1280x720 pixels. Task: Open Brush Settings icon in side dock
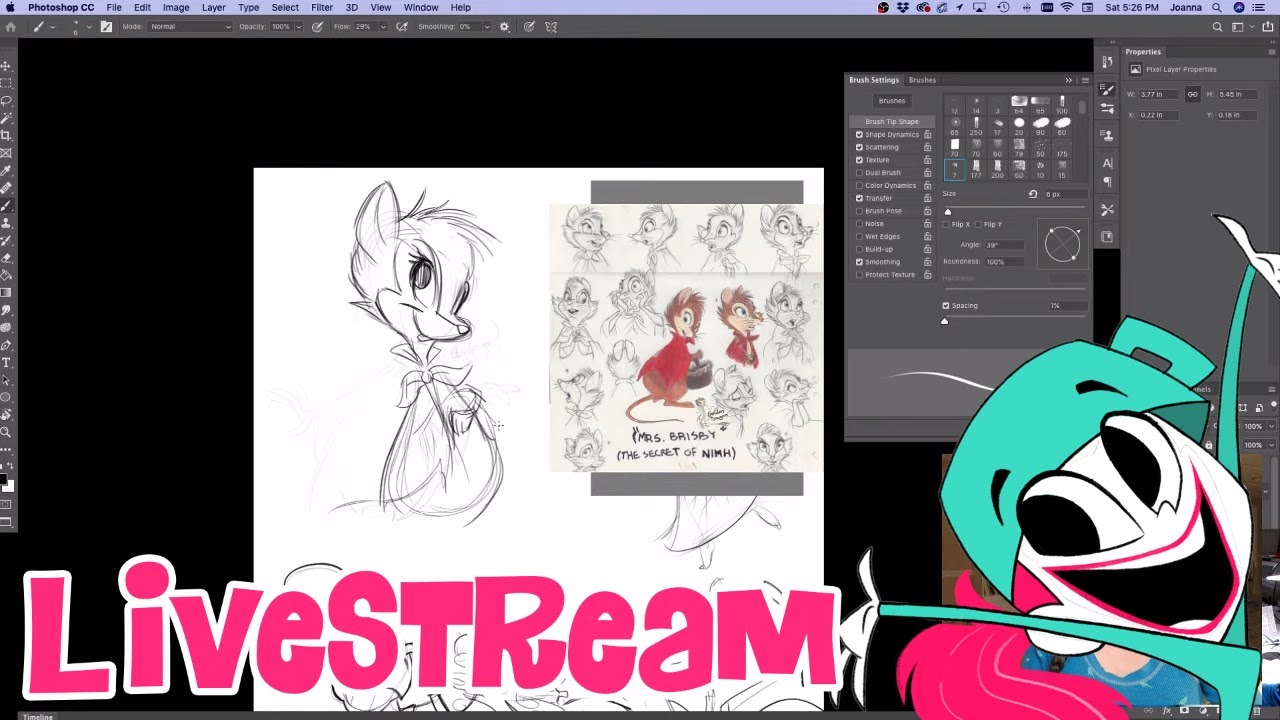pos(1107,88)
